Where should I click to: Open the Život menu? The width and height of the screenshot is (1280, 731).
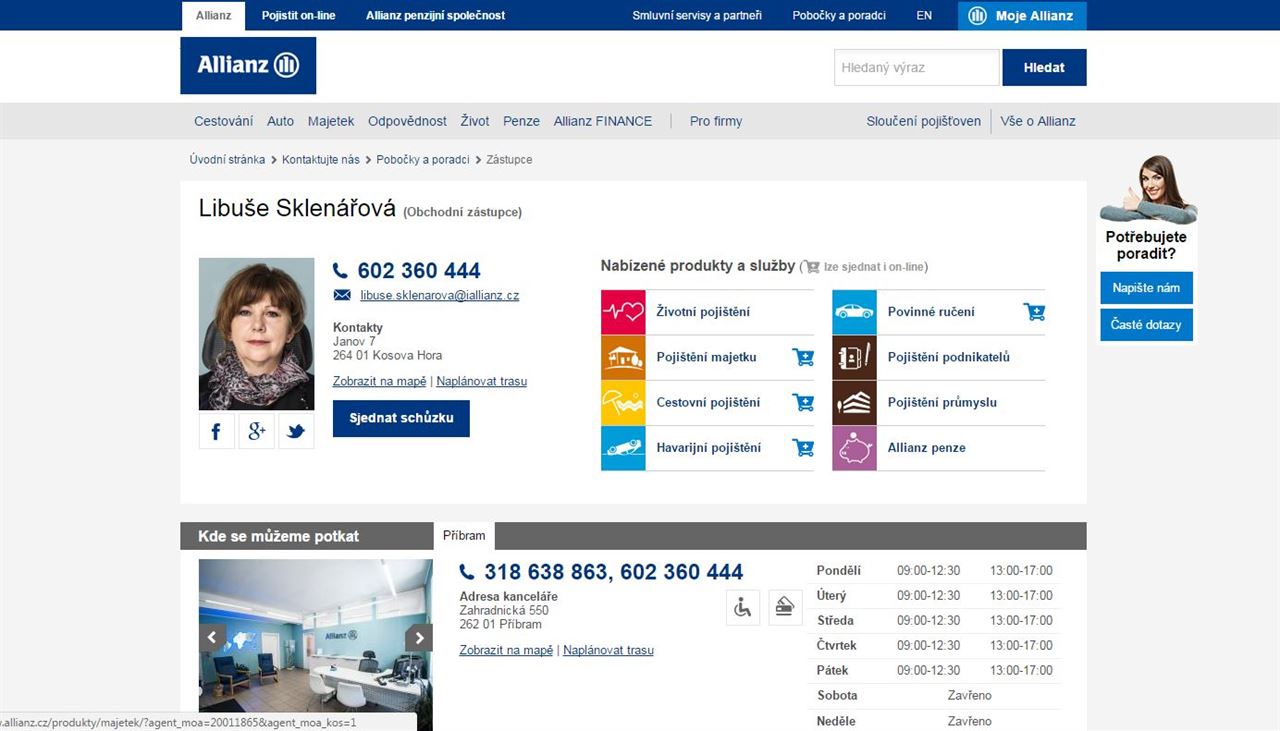475,121
